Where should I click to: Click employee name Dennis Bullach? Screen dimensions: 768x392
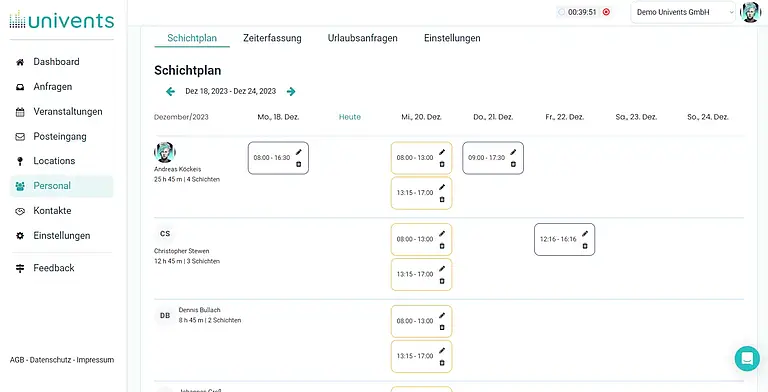pyautogui.click(x=199, y=310)
